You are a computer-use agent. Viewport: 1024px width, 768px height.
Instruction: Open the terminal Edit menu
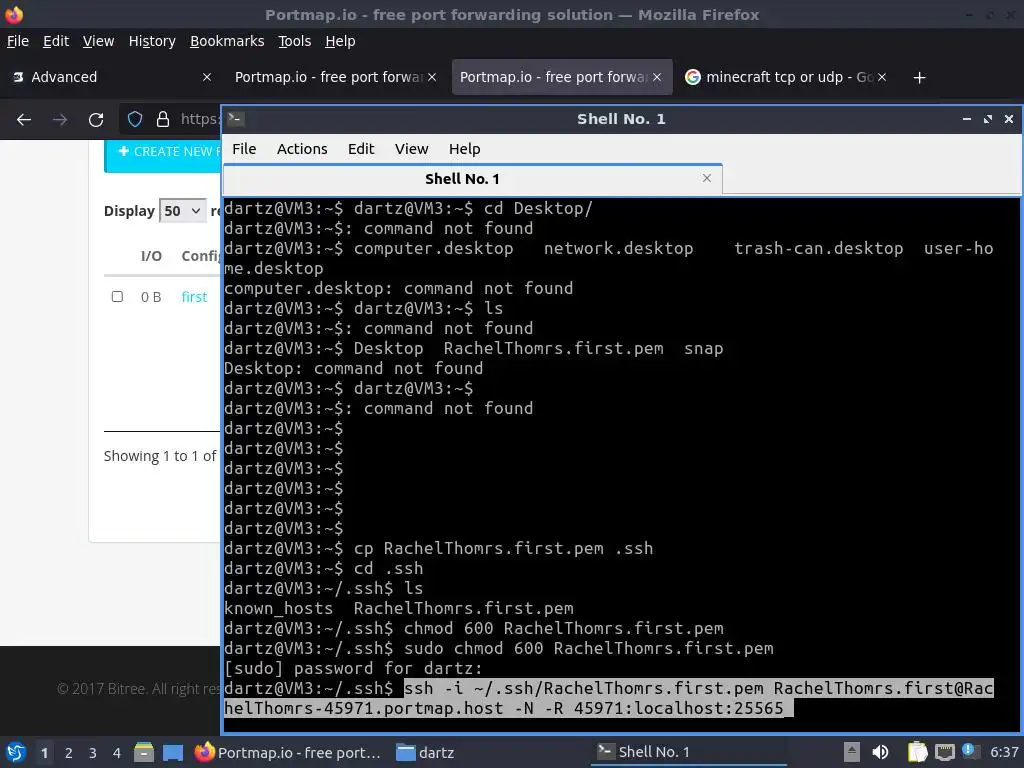tap(360, 149)
